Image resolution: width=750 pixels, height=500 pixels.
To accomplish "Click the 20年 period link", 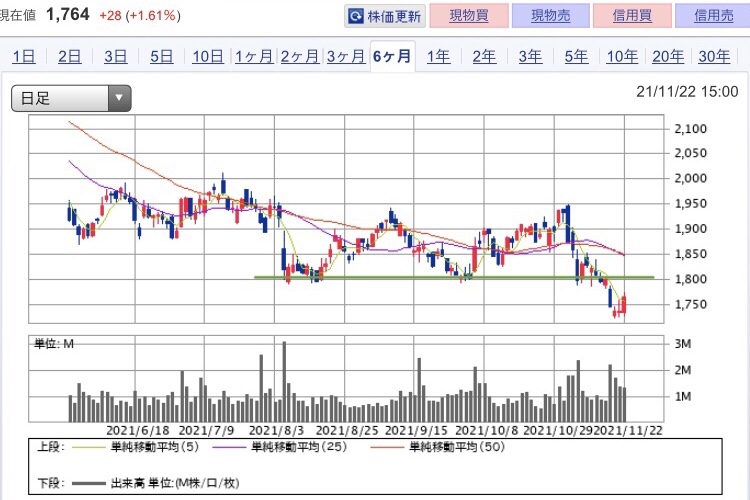I will [668, 56].
